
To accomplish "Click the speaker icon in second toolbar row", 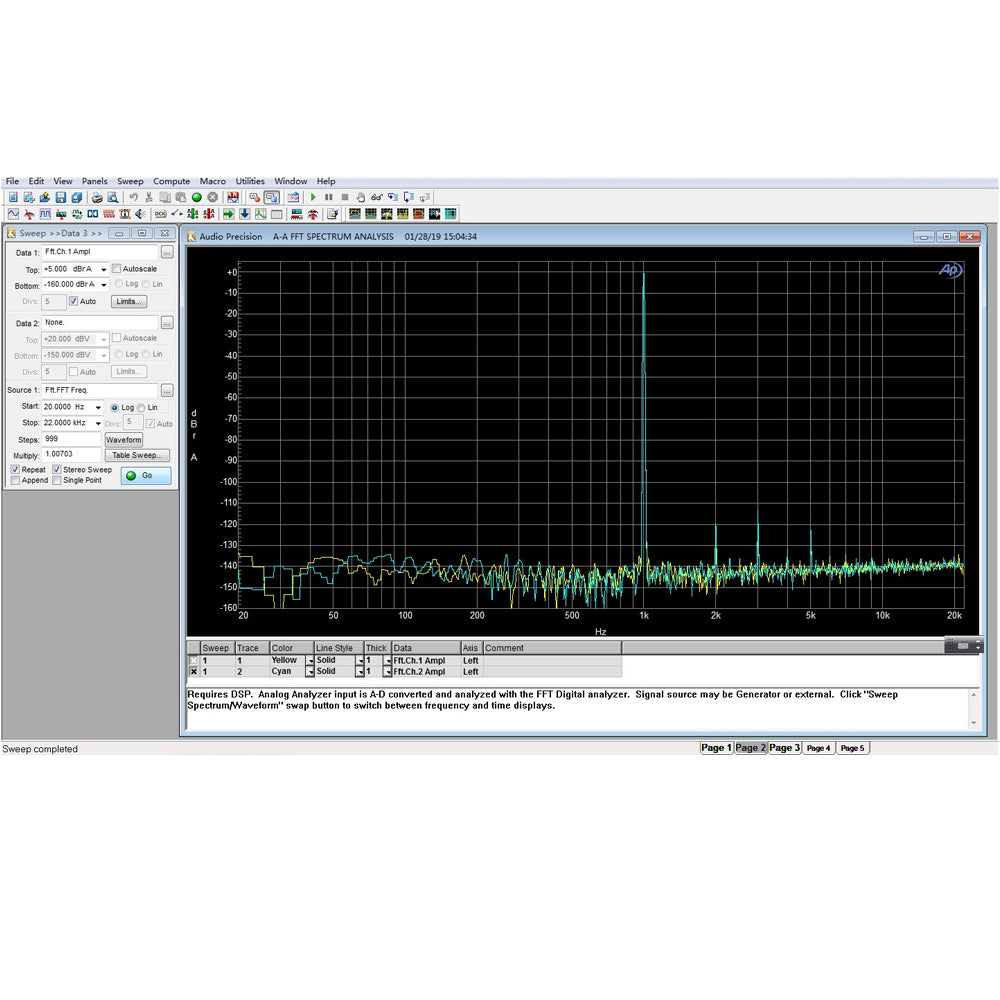I will point(140,214).
